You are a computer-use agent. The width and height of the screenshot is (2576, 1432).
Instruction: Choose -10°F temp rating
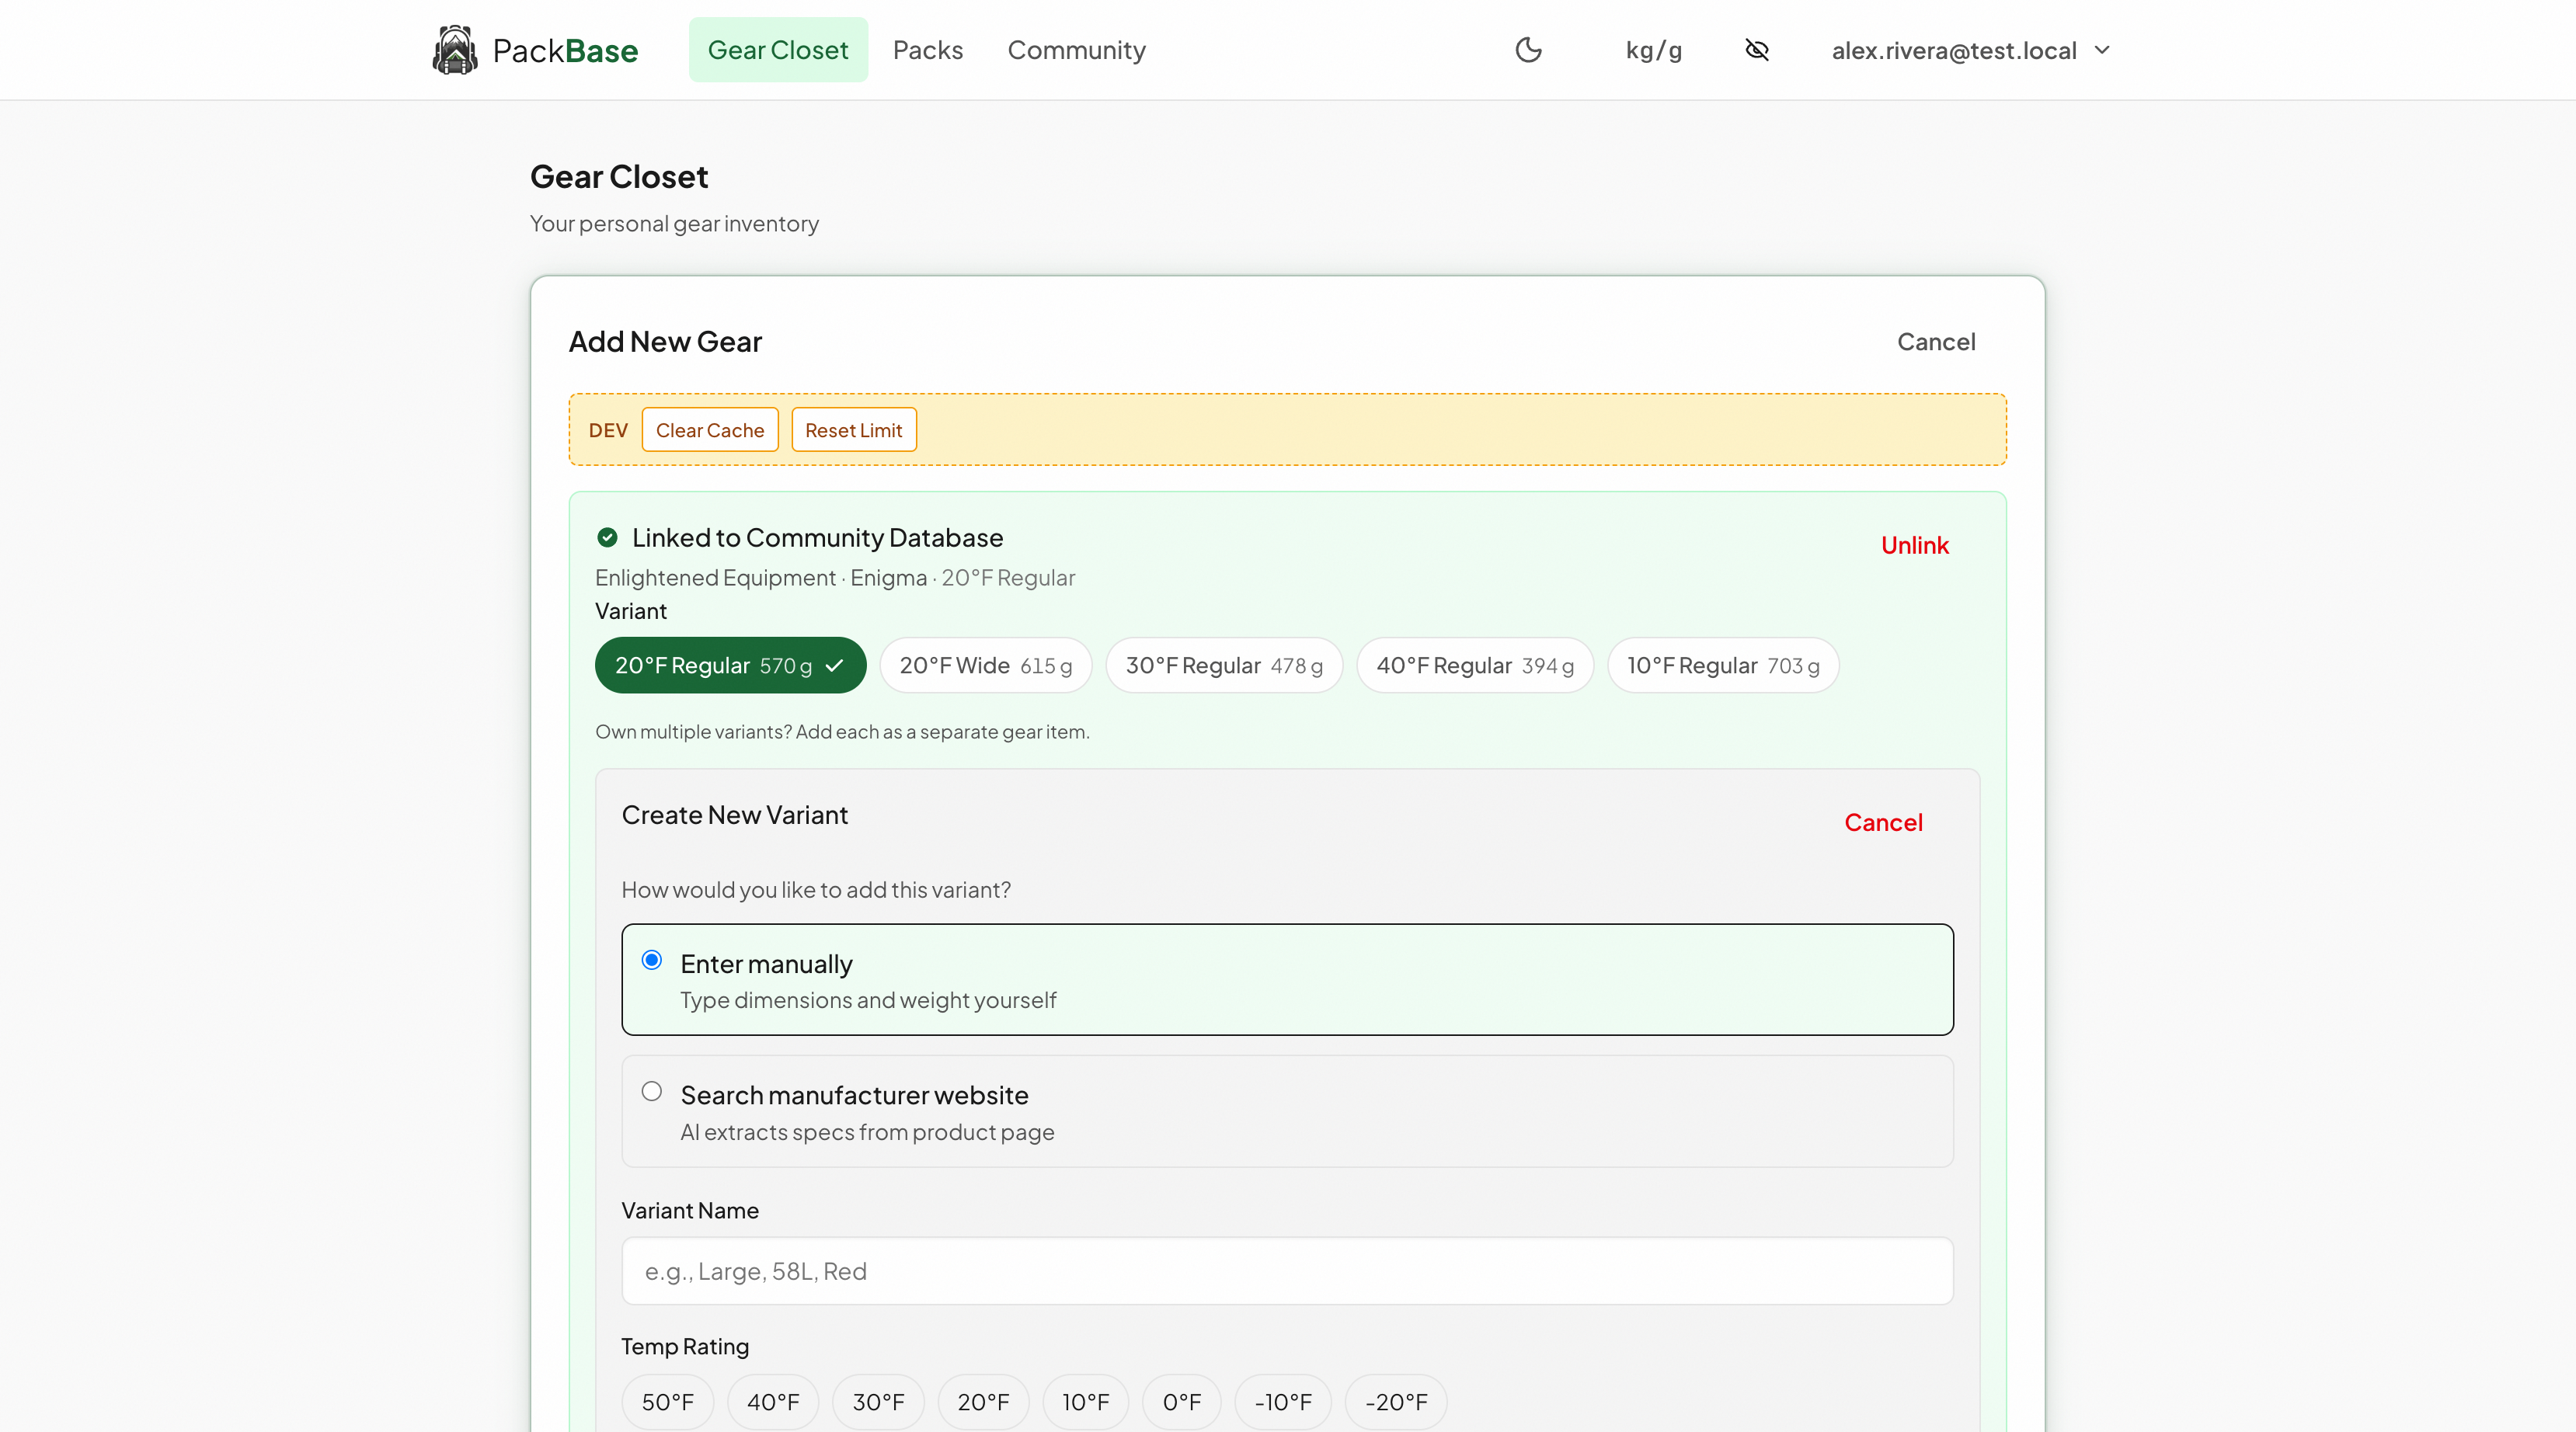1283,1402
